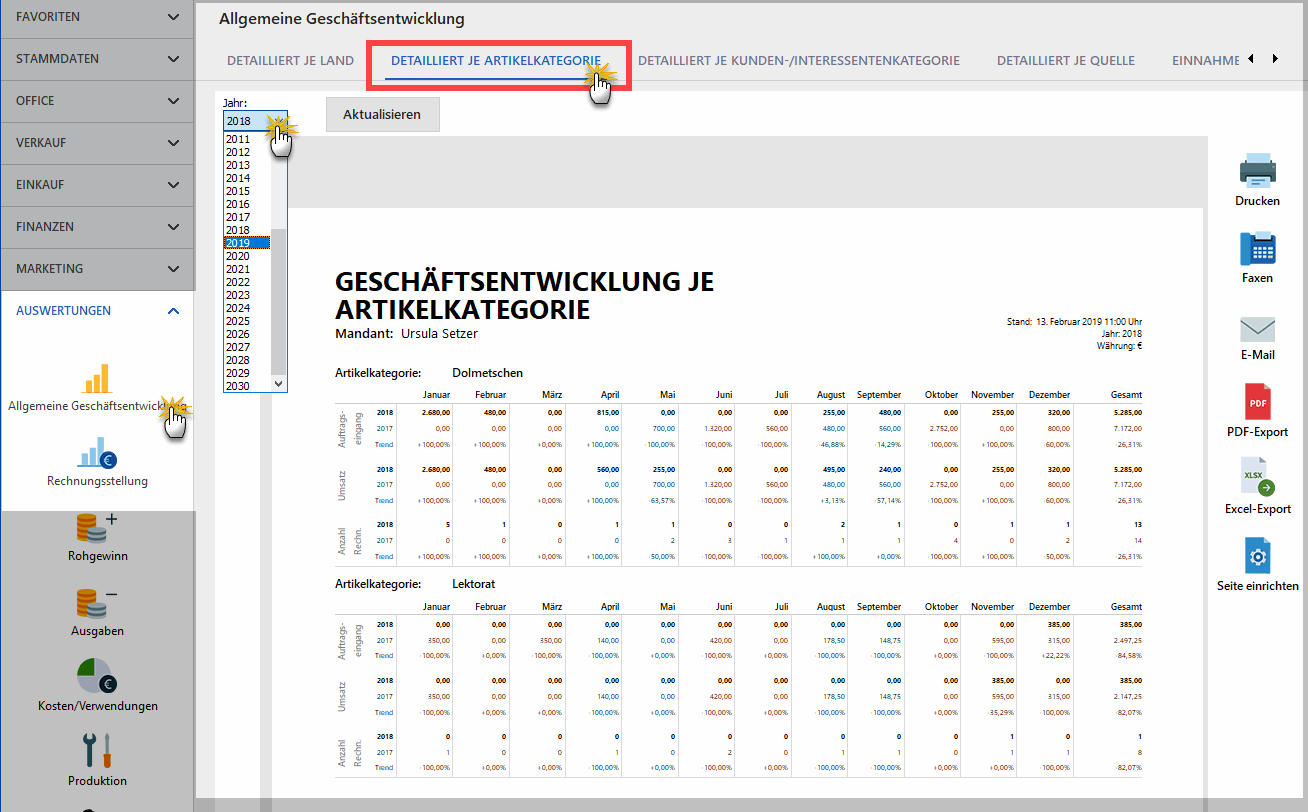Click the Währung € label
Screen dimensions: 1308x812
[x=1119, y=346]
